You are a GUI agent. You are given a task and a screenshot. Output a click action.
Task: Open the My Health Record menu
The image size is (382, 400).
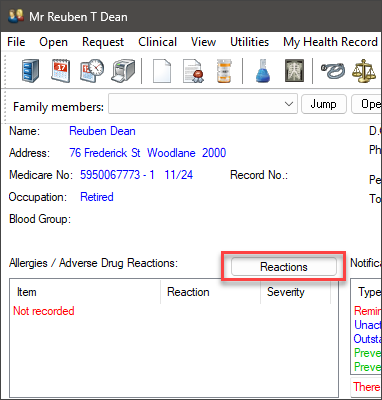(330, 42)
